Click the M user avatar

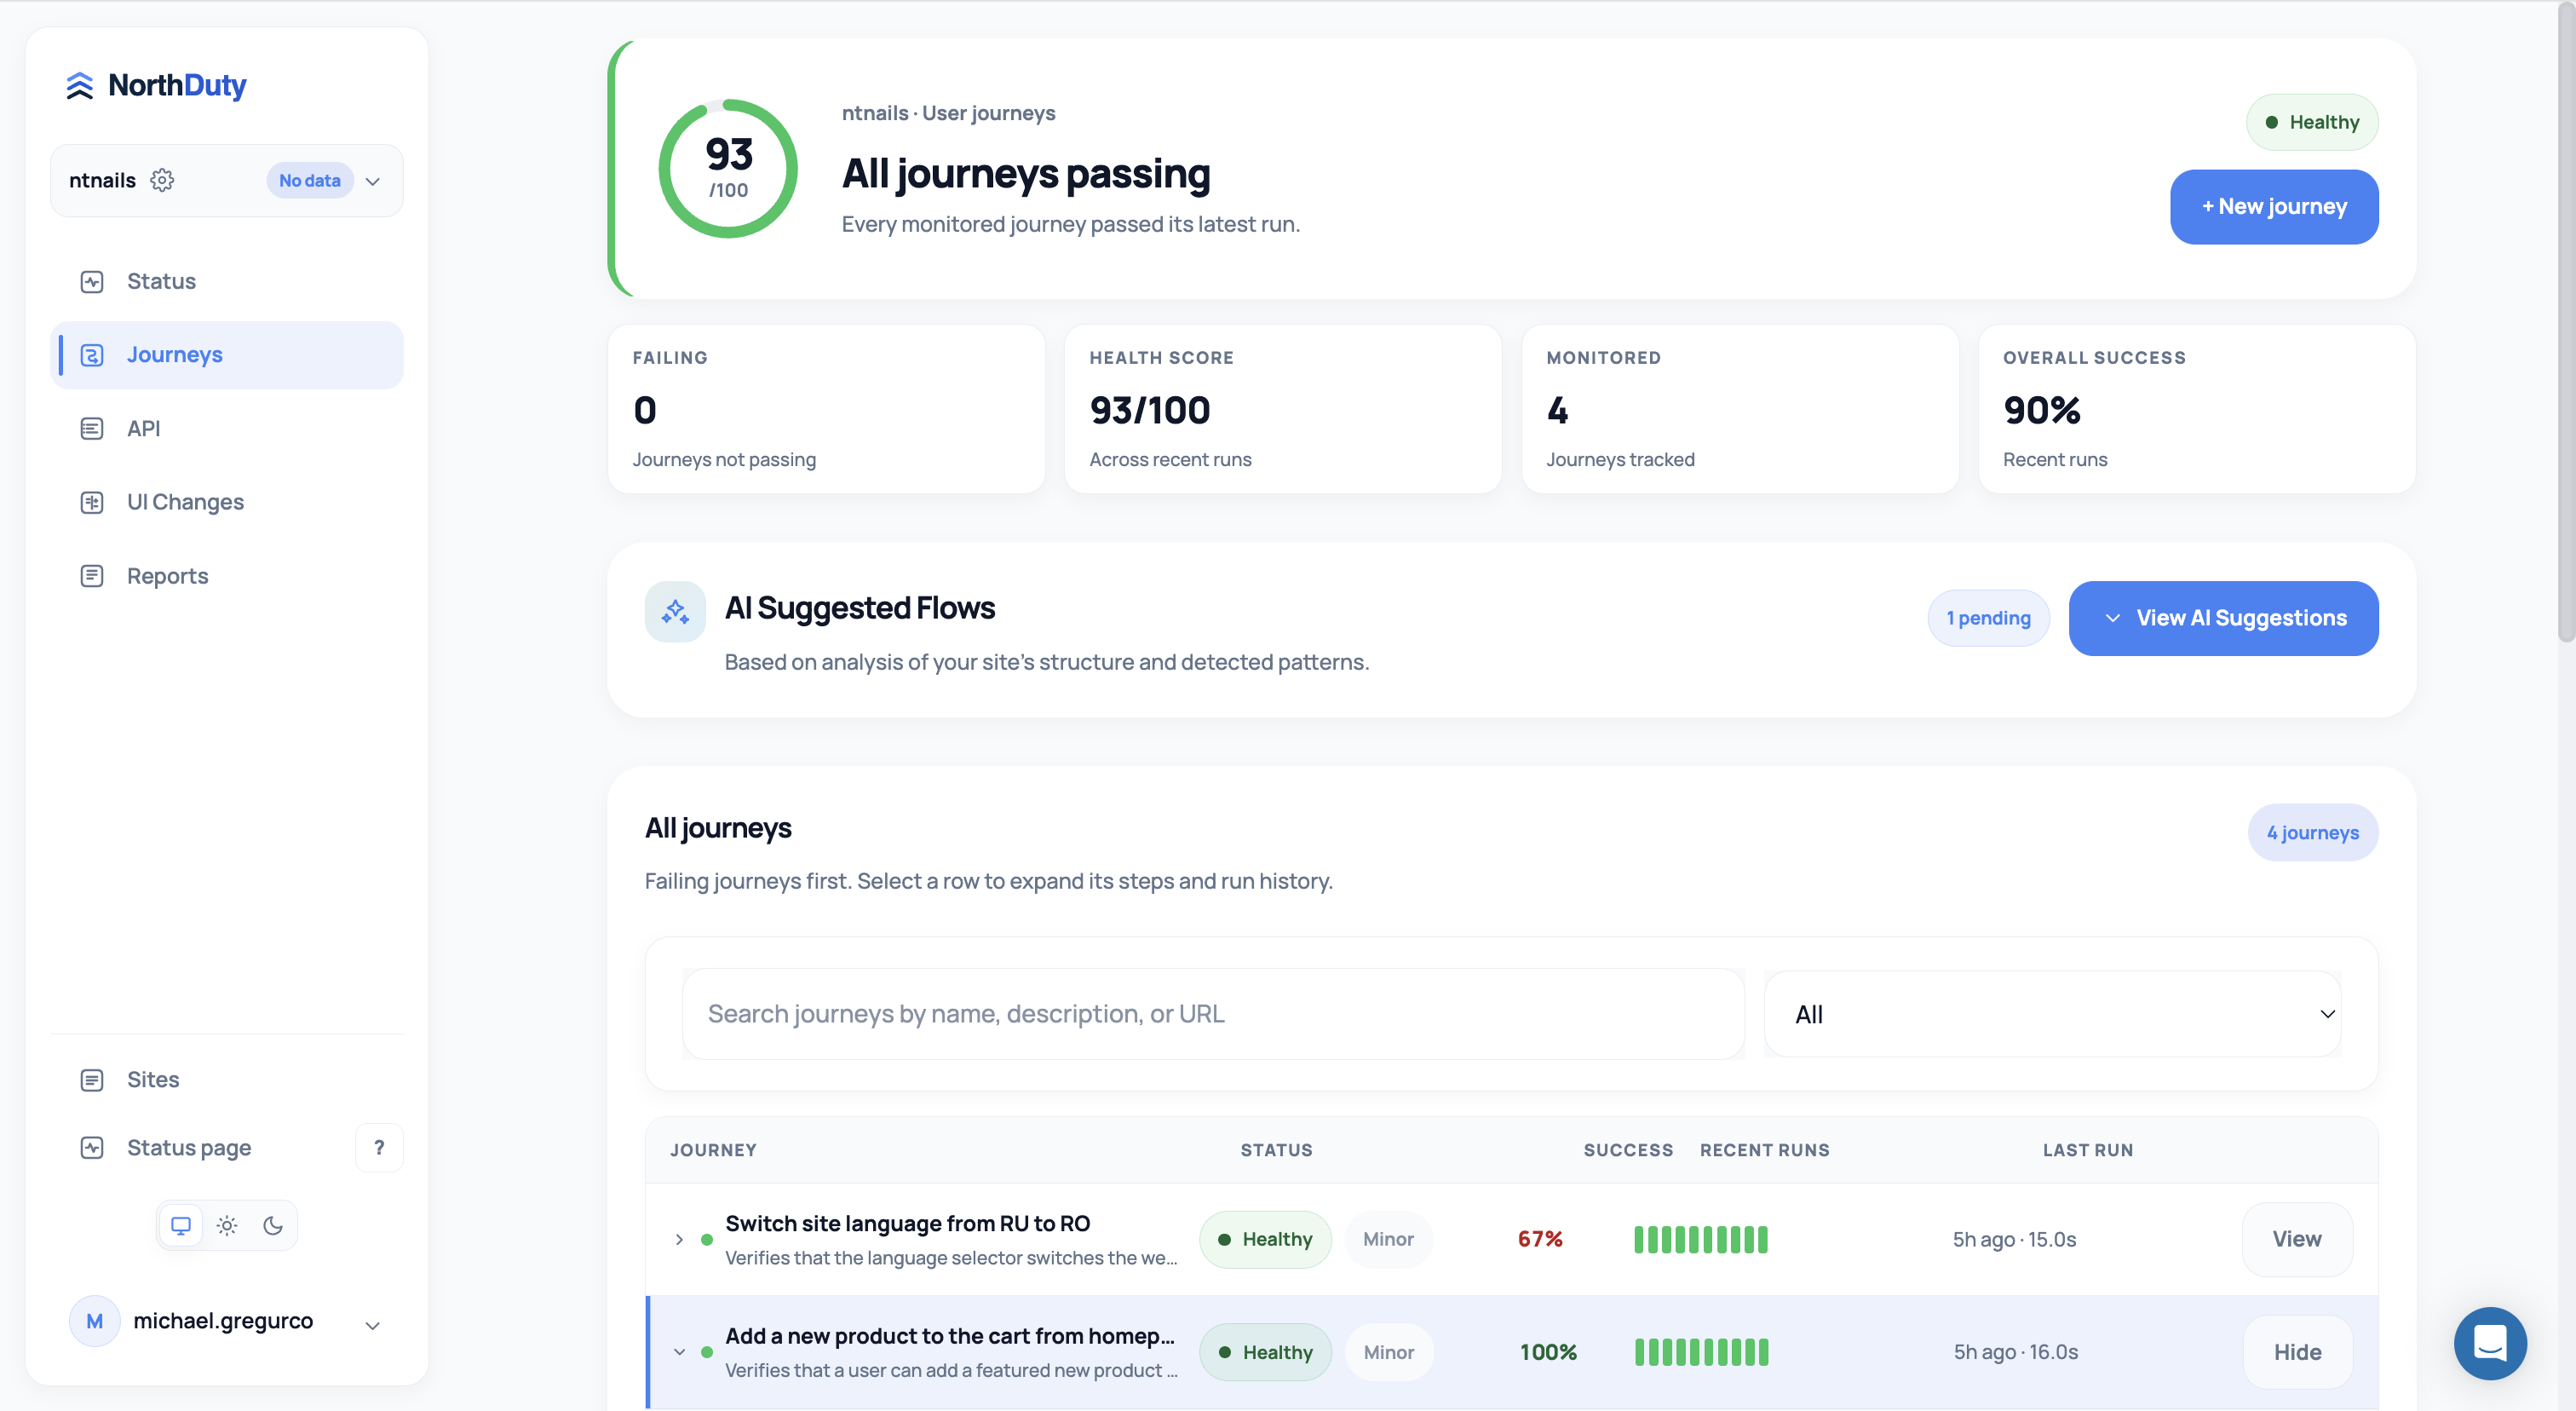tap(95, 1321)
